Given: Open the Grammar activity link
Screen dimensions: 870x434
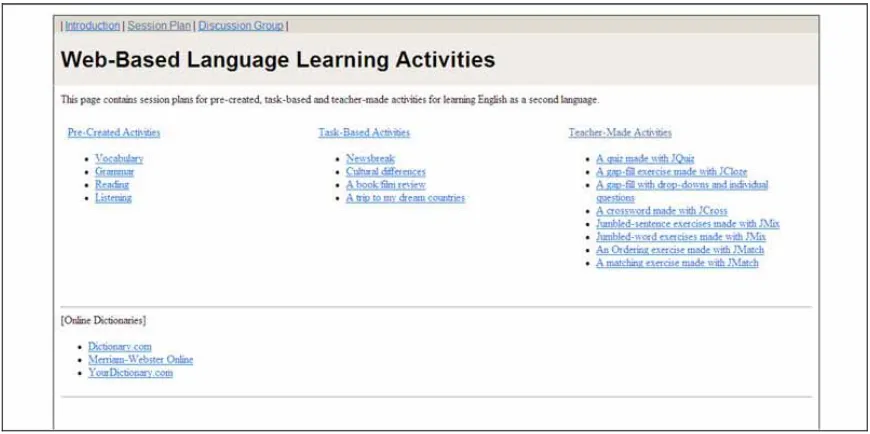Looking at the screenshot, I should coord(114,171).
